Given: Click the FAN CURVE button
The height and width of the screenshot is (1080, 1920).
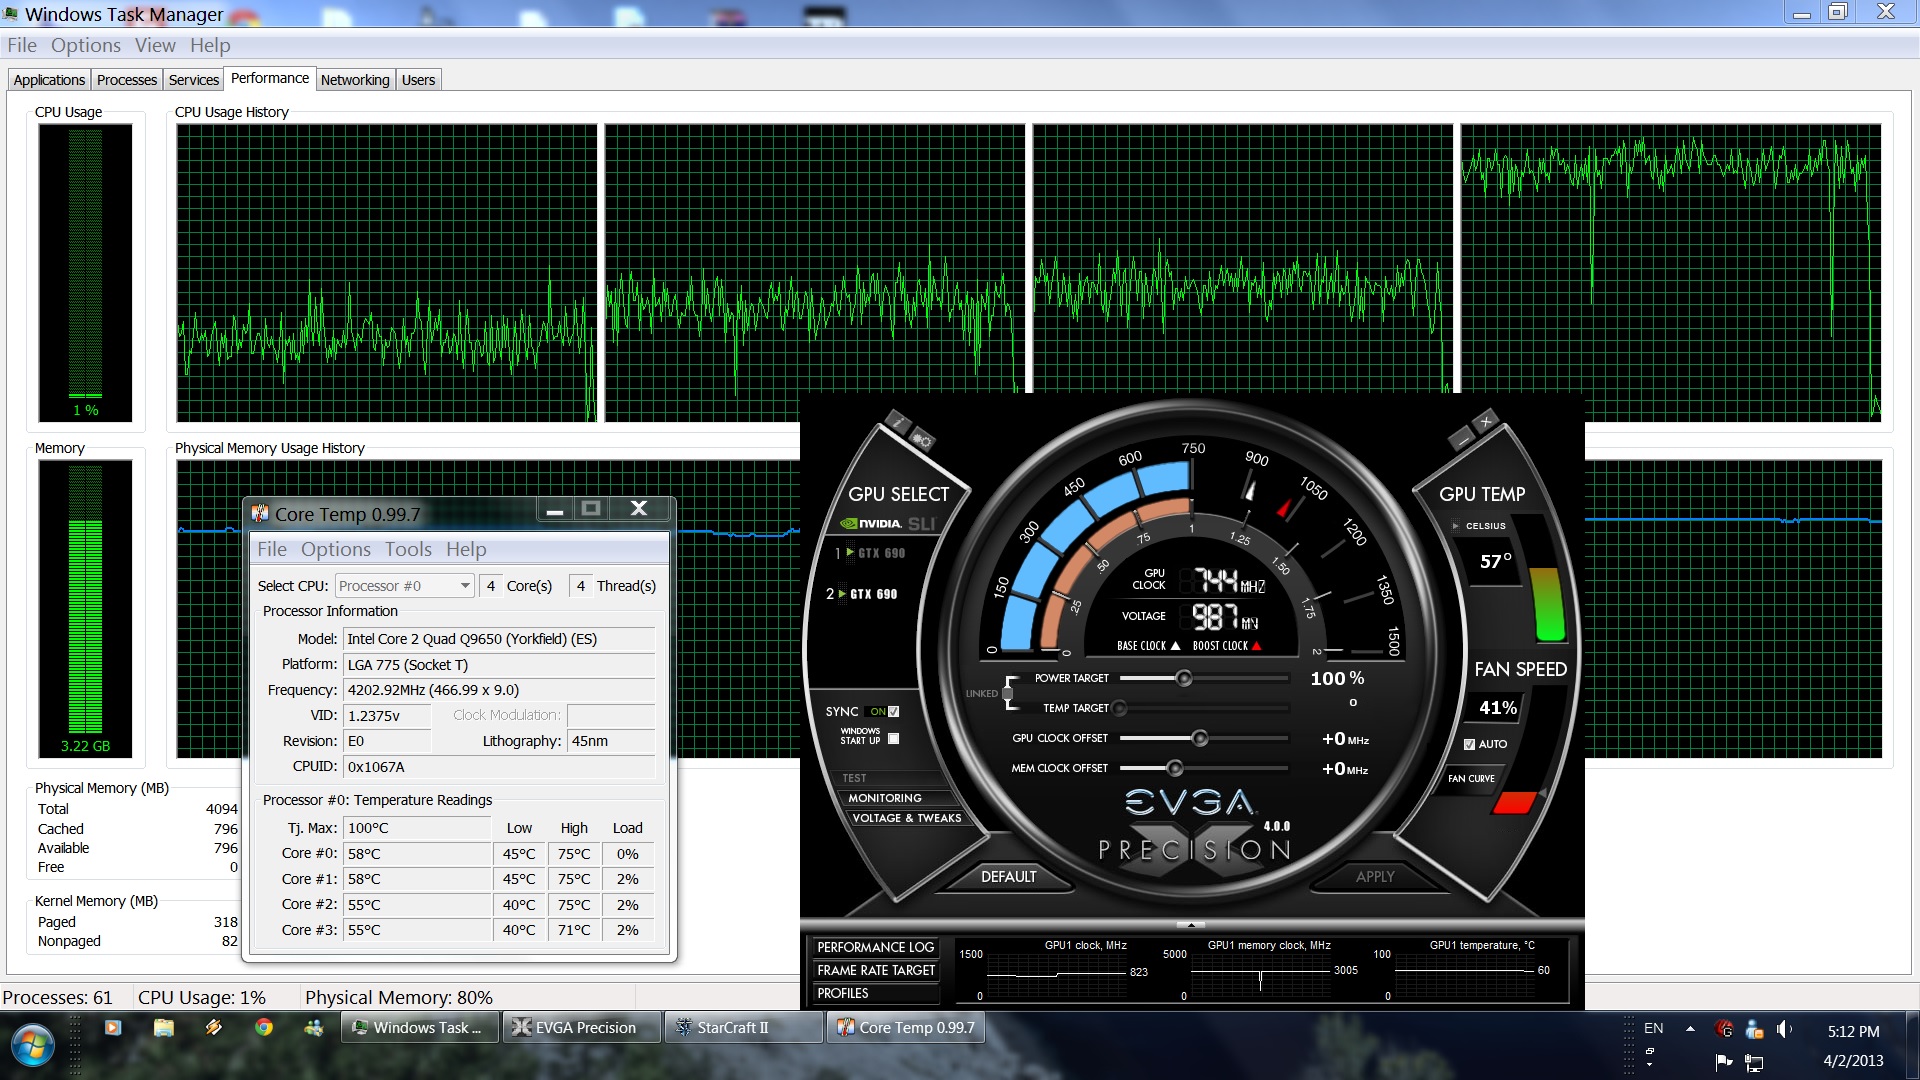Looking at the screenshot, I should pos(1471,778).
